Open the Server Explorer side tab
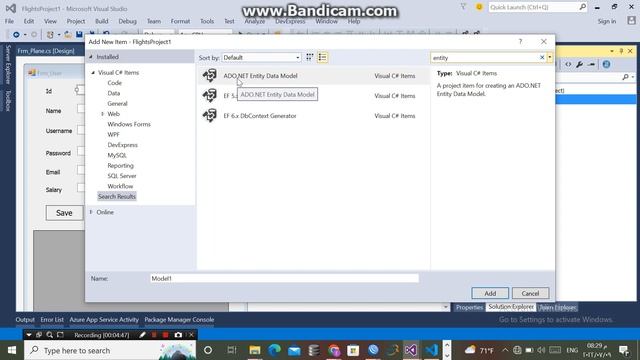This screenshot has height=360, width=640. click(x=8, y=64)
